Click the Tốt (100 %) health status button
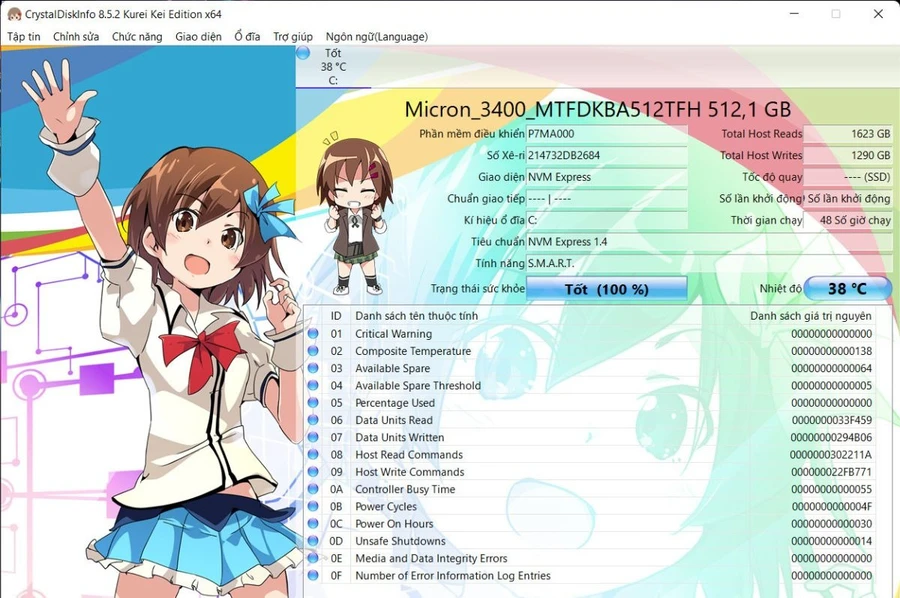Viewport: 900px width, 598px height. (x=607, y=289)
